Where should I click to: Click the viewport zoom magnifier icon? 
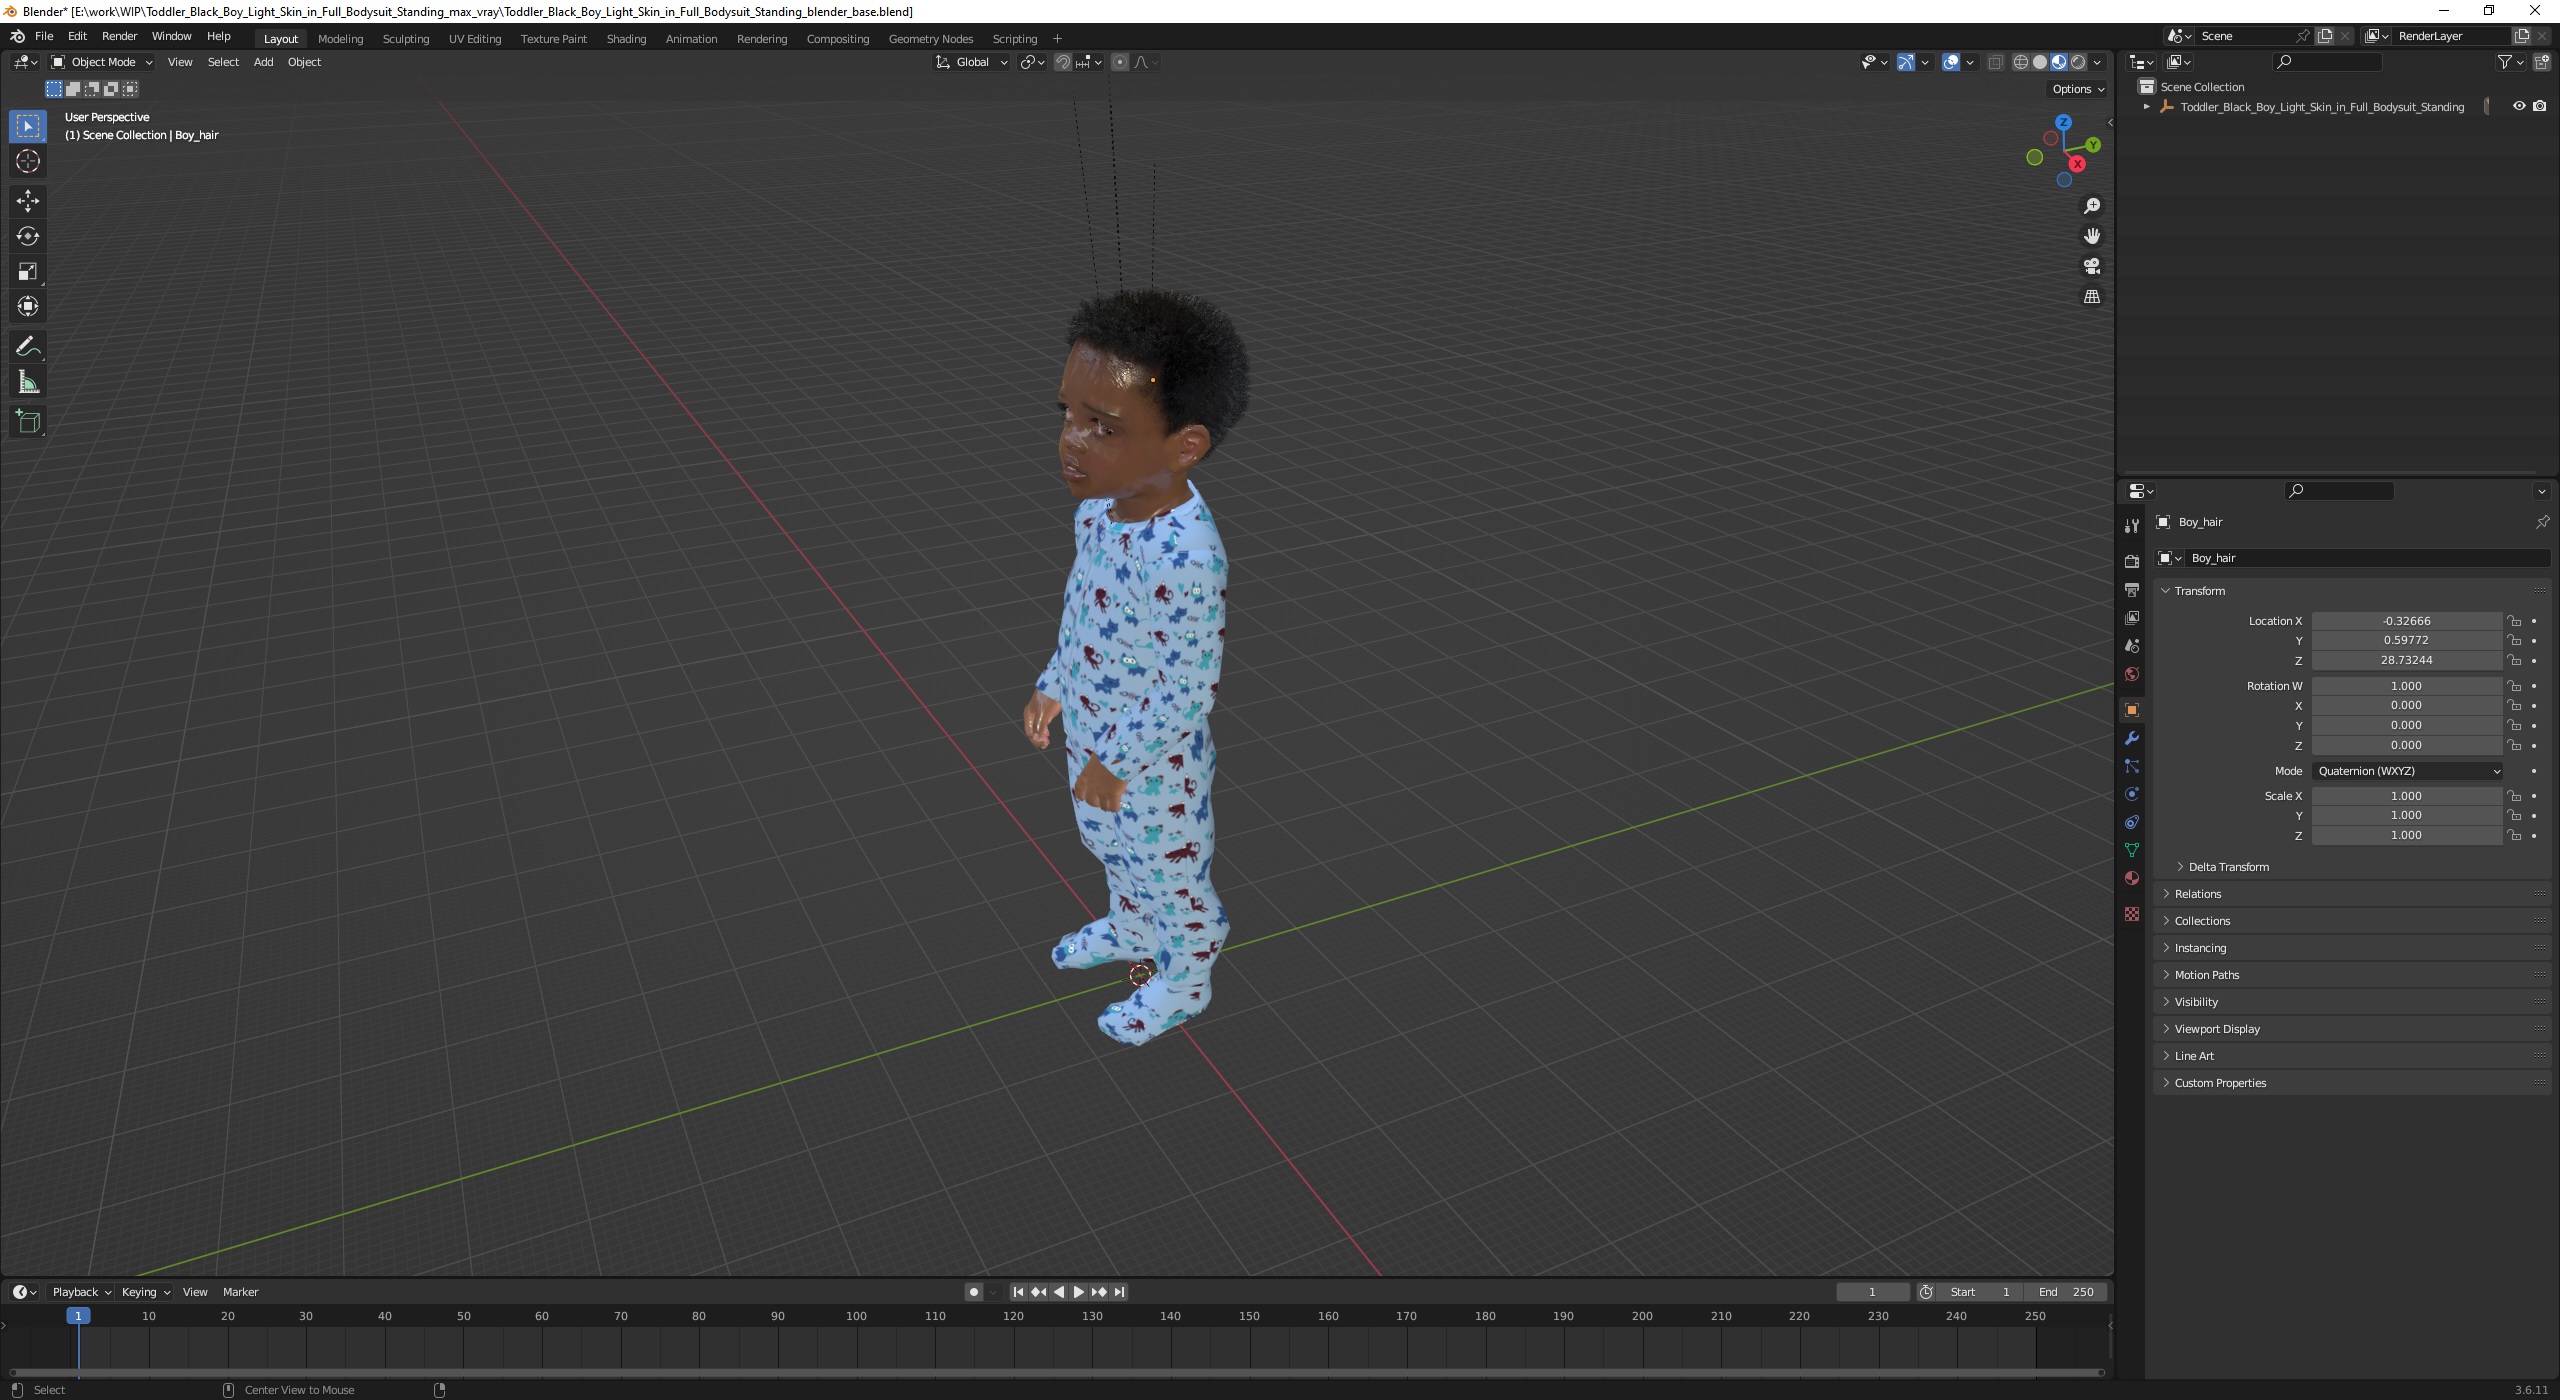(2091, 206)
